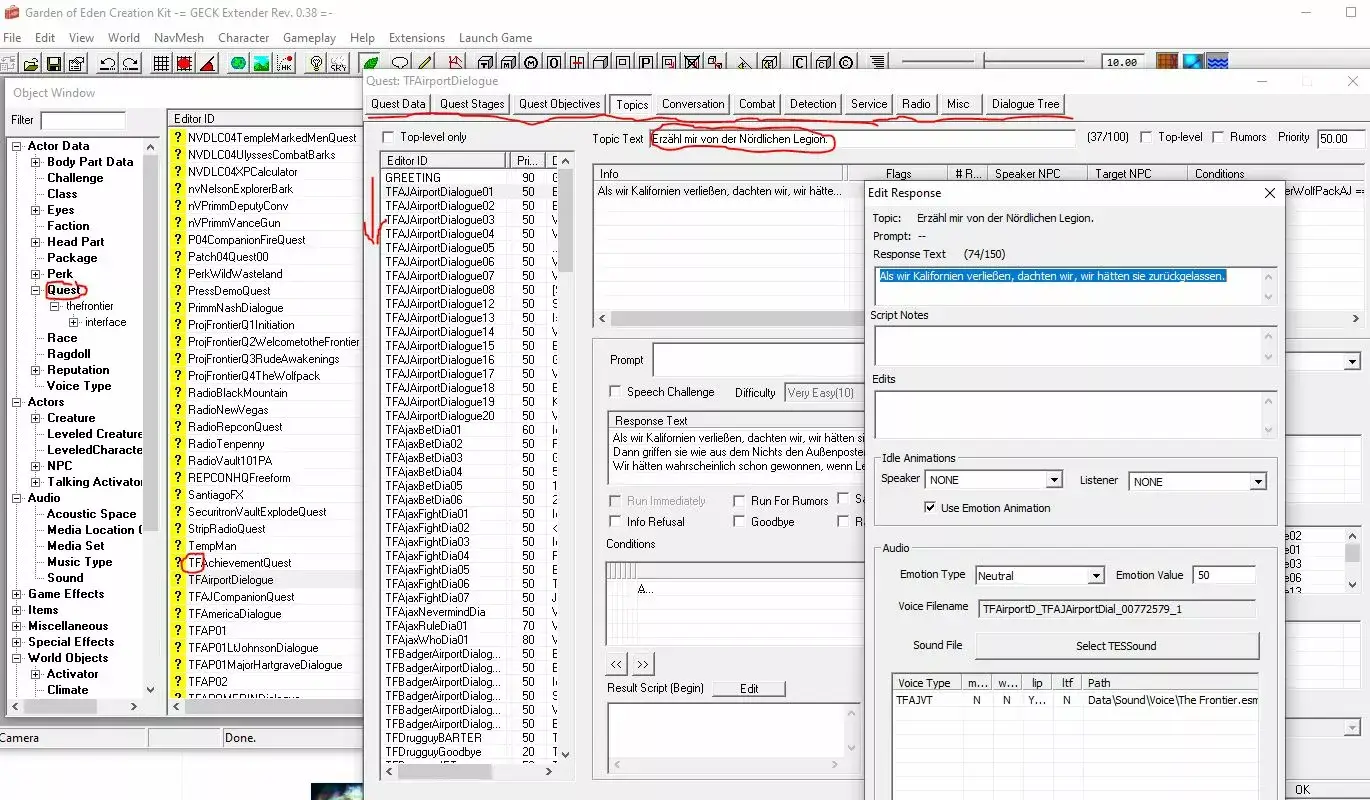The width and height of the screenshot is (1370, 800).
Task: Click the brown brick texture icon
Action: pyautogui.click(x=1167, y=62)
